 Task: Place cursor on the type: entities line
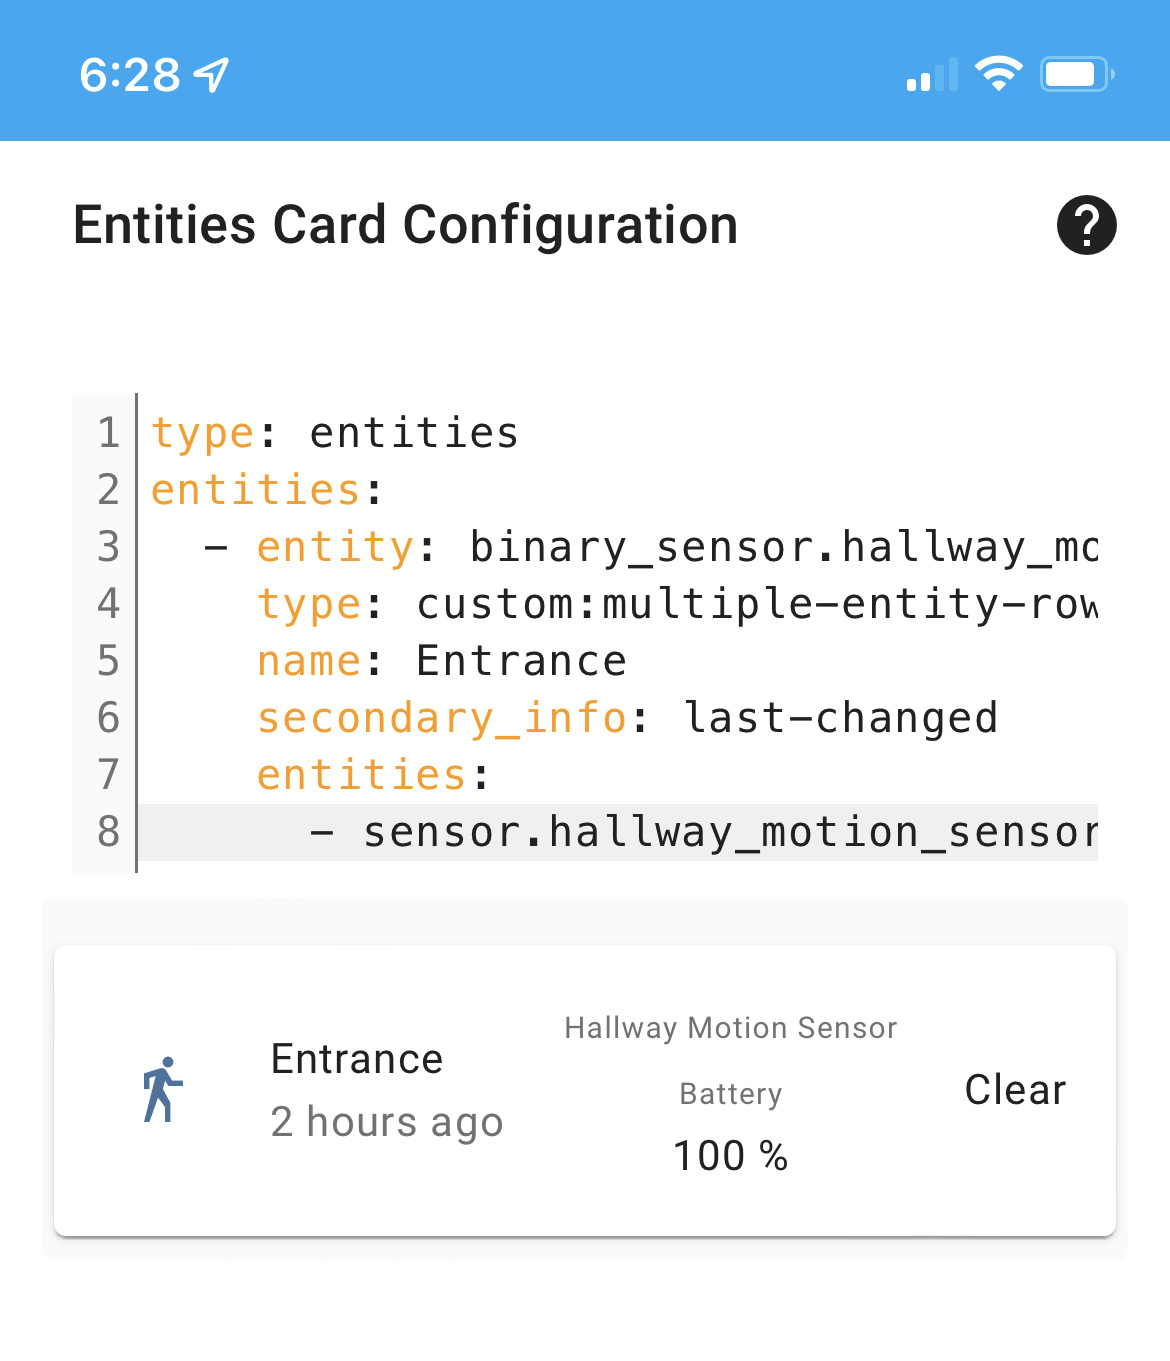(x=334, y=432)
